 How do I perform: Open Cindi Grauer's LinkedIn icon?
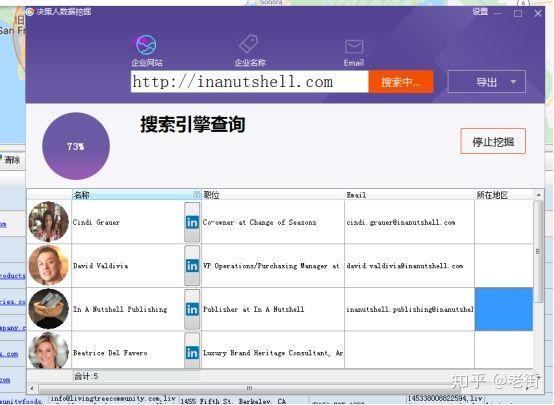tap(192, 222)
